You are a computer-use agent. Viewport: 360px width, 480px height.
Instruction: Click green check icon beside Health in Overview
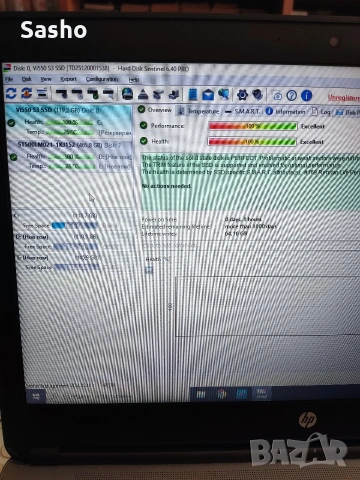[144, 141]
